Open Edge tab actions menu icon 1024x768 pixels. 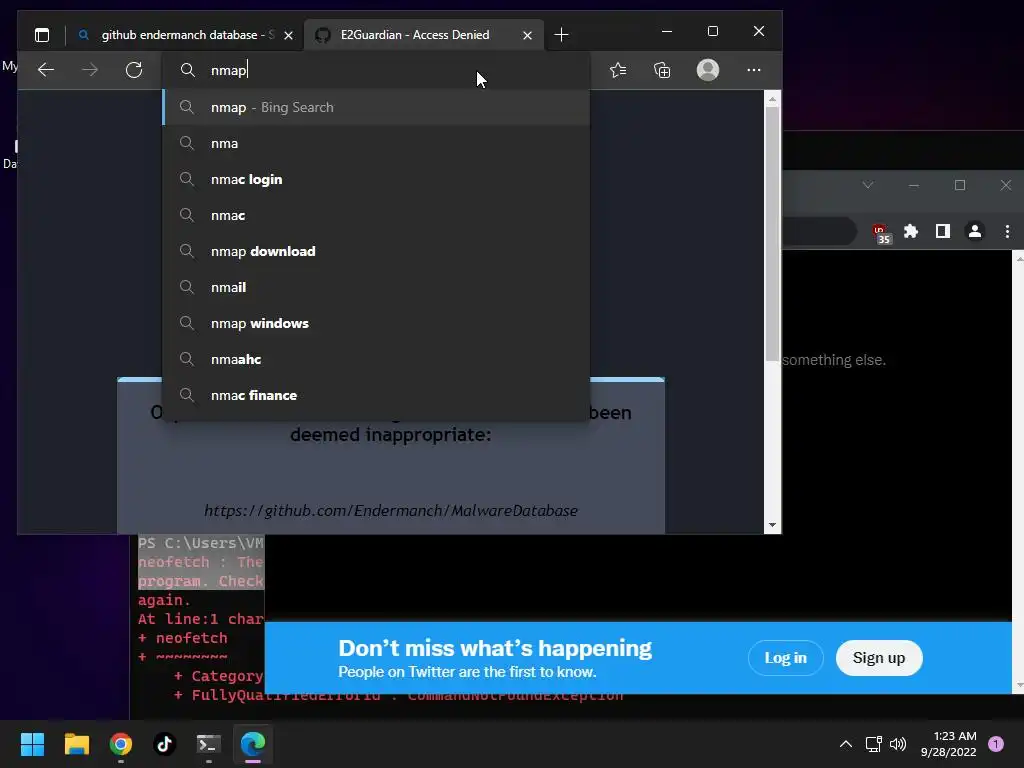[42, 35]
